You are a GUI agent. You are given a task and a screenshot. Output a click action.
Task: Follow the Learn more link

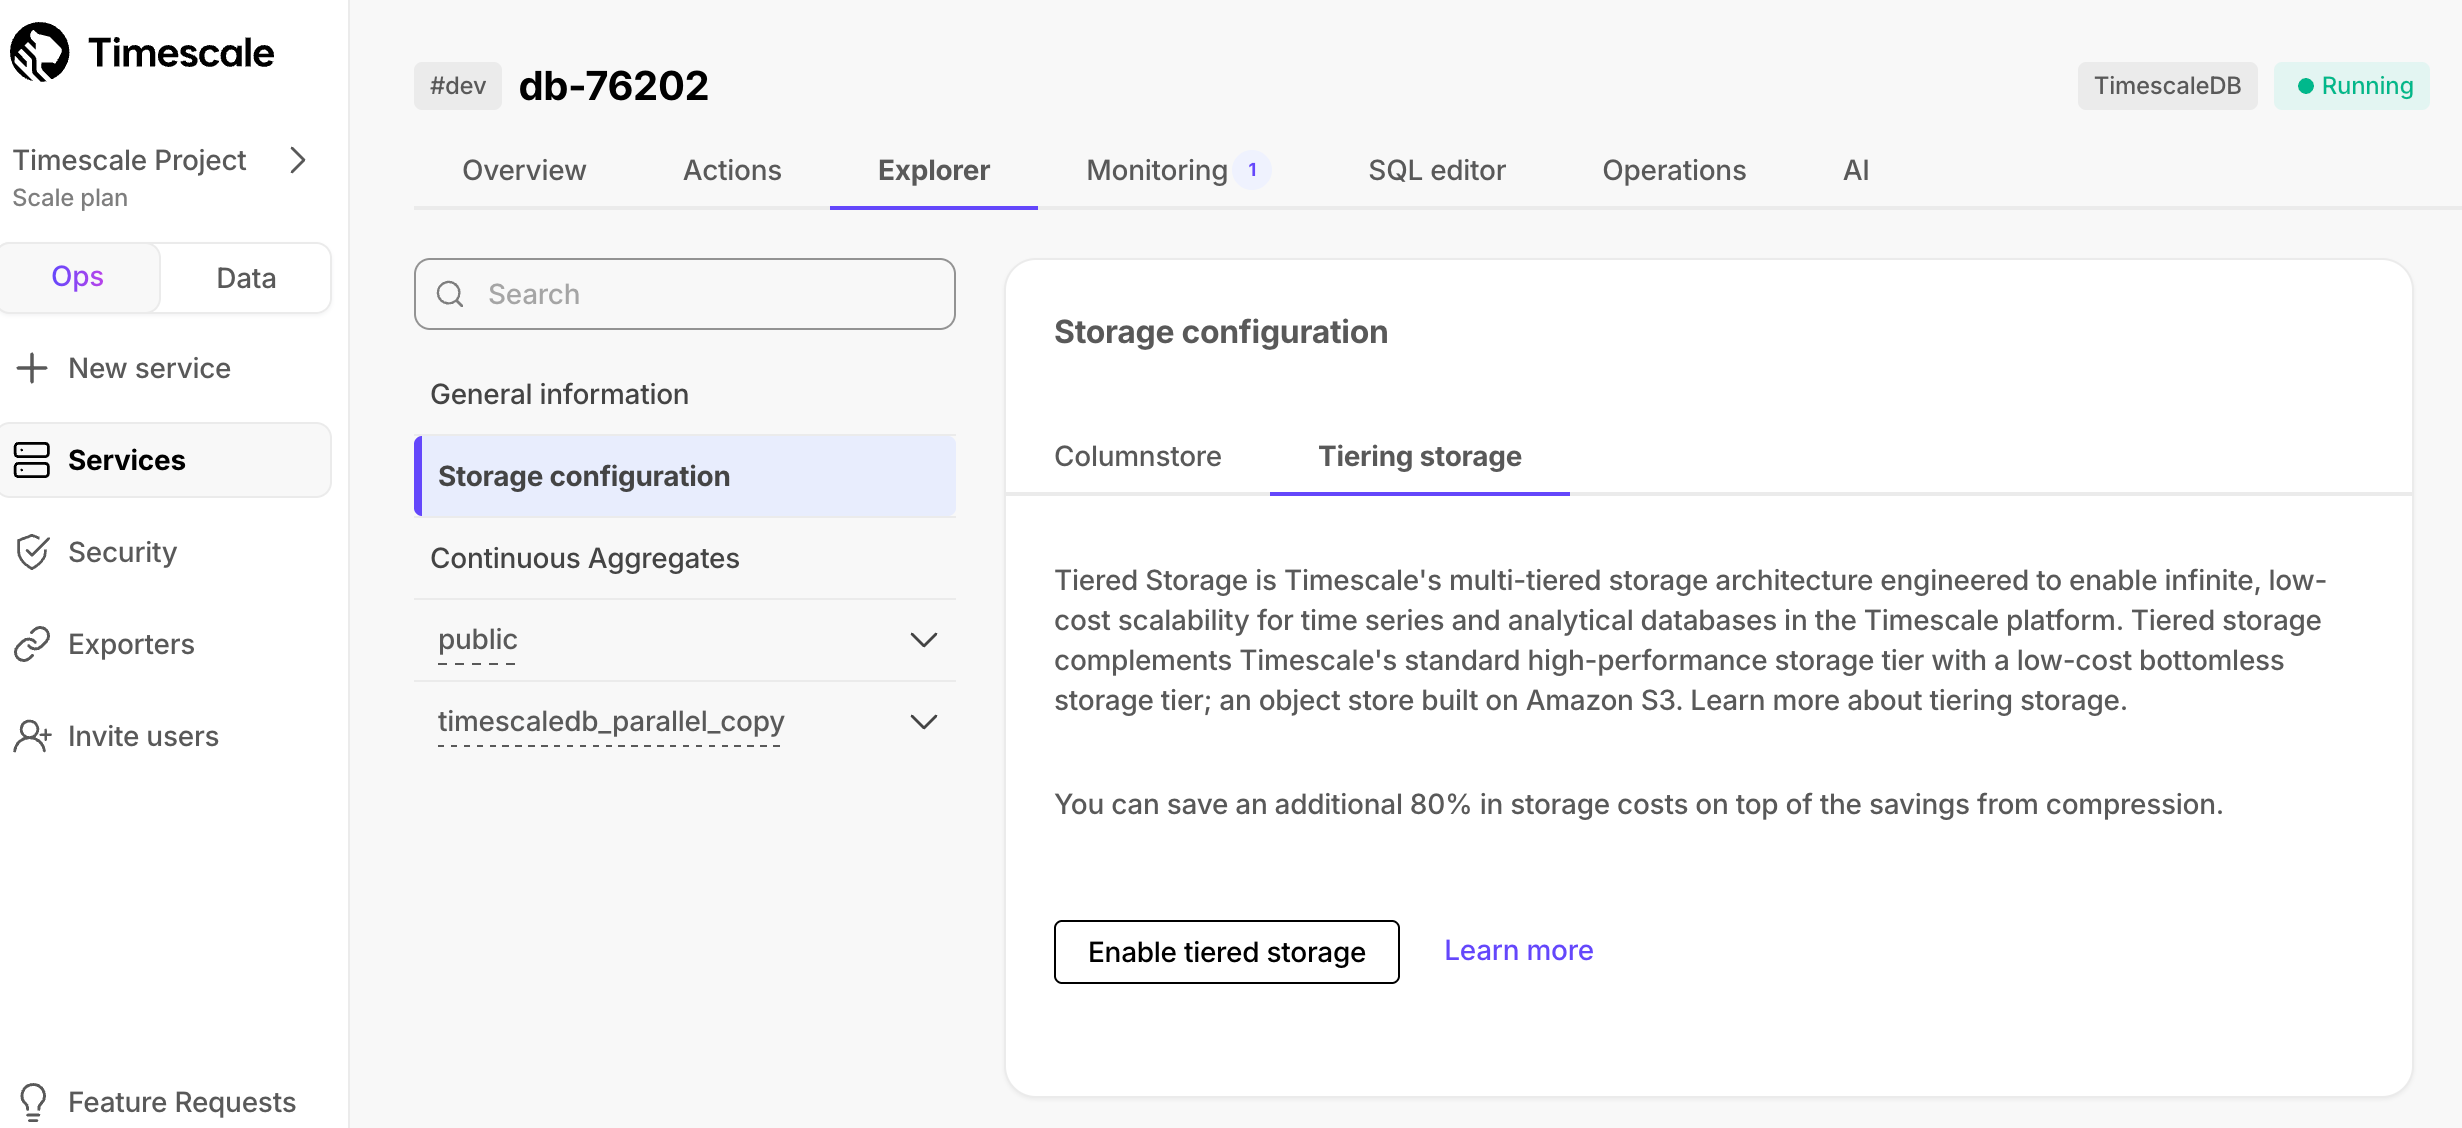[x=1519, y=951]
